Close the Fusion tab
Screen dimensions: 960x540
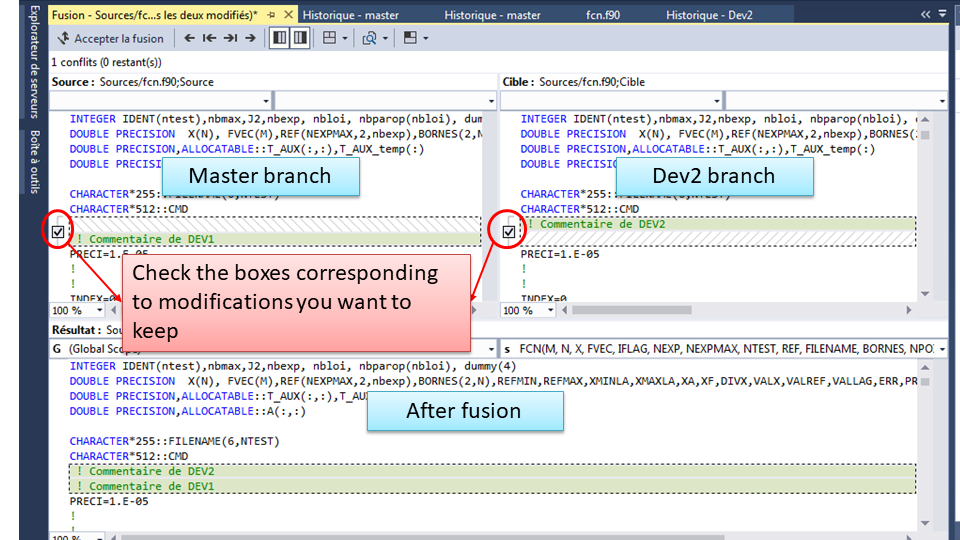coord(288,15)
